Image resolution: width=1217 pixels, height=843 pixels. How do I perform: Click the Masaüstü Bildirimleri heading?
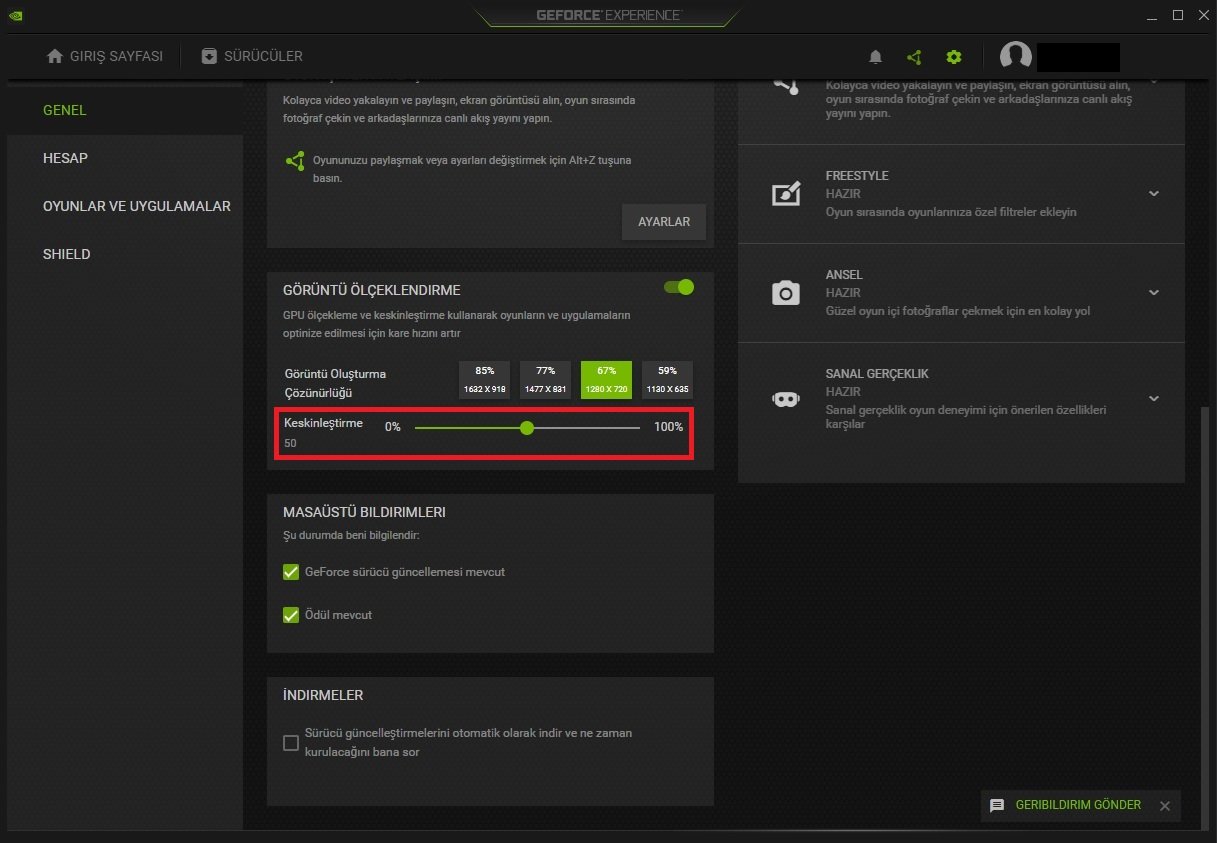click(364, 512)
